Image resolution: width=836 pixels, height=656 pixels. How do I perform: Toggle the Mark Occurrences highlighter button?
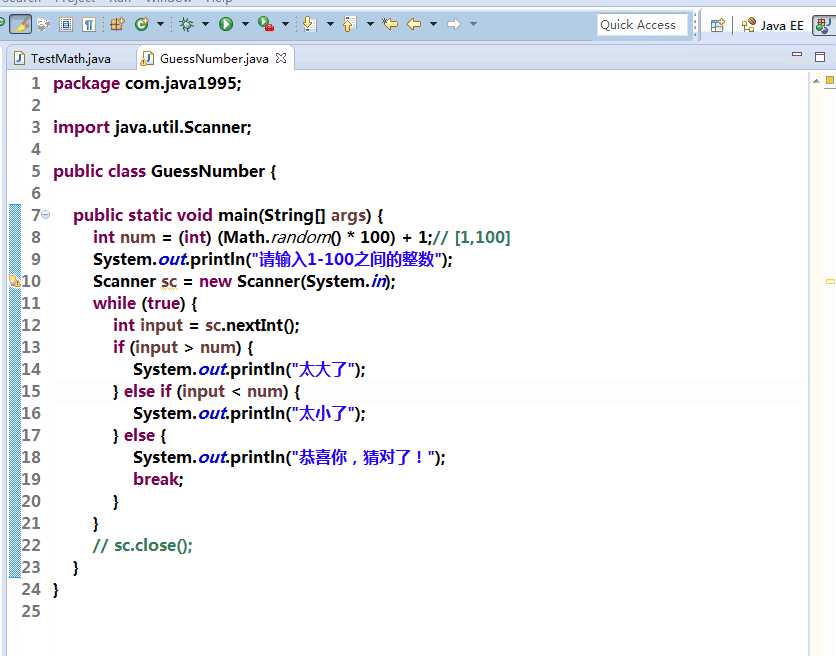(20, 24)
